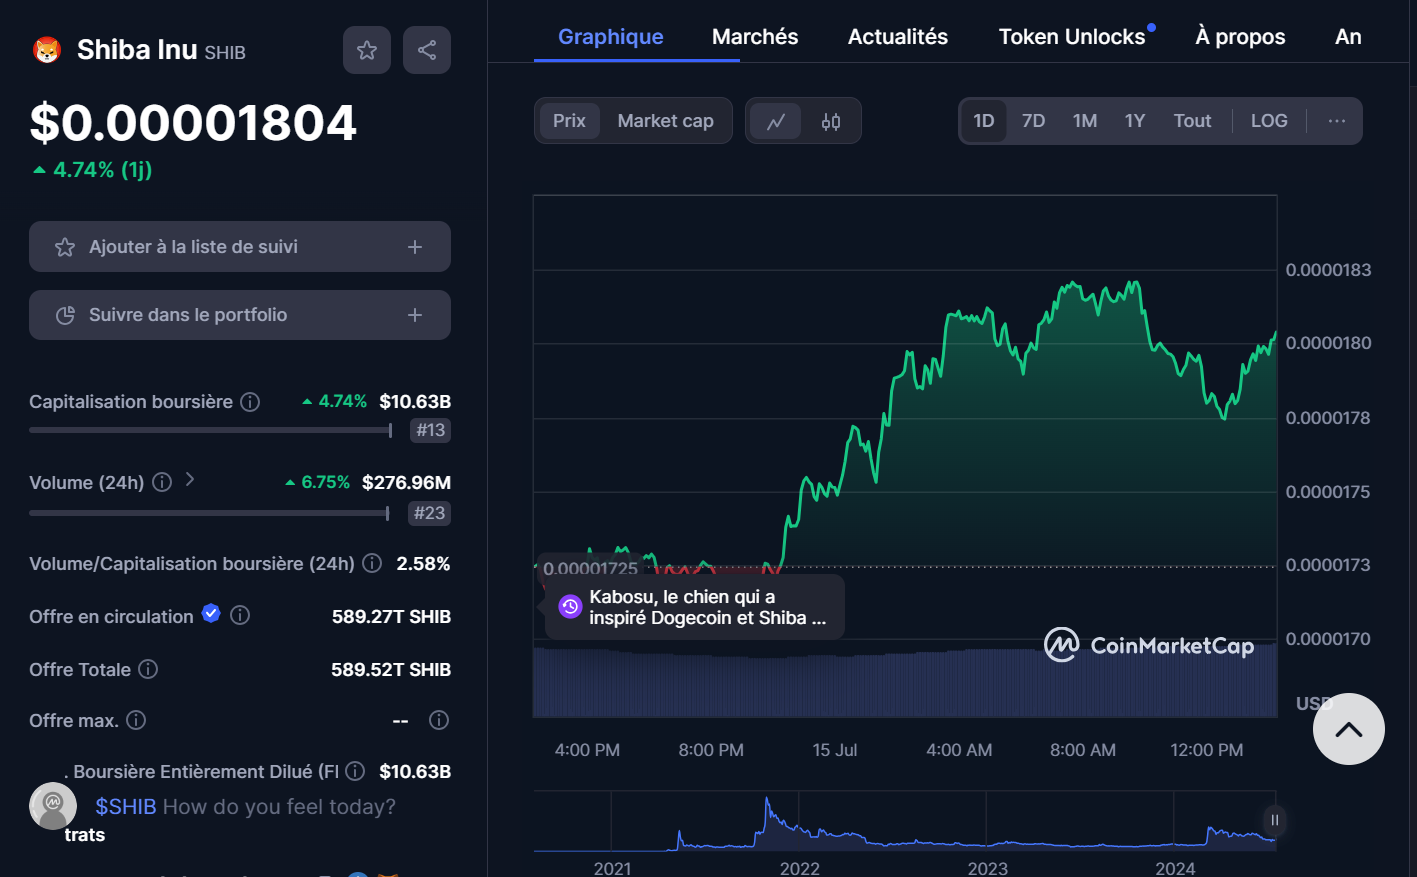The height and width of the screenshot is (877, 1417).
Task: Click the 2.58% volume ratio value
Action: tap(423, 564)
